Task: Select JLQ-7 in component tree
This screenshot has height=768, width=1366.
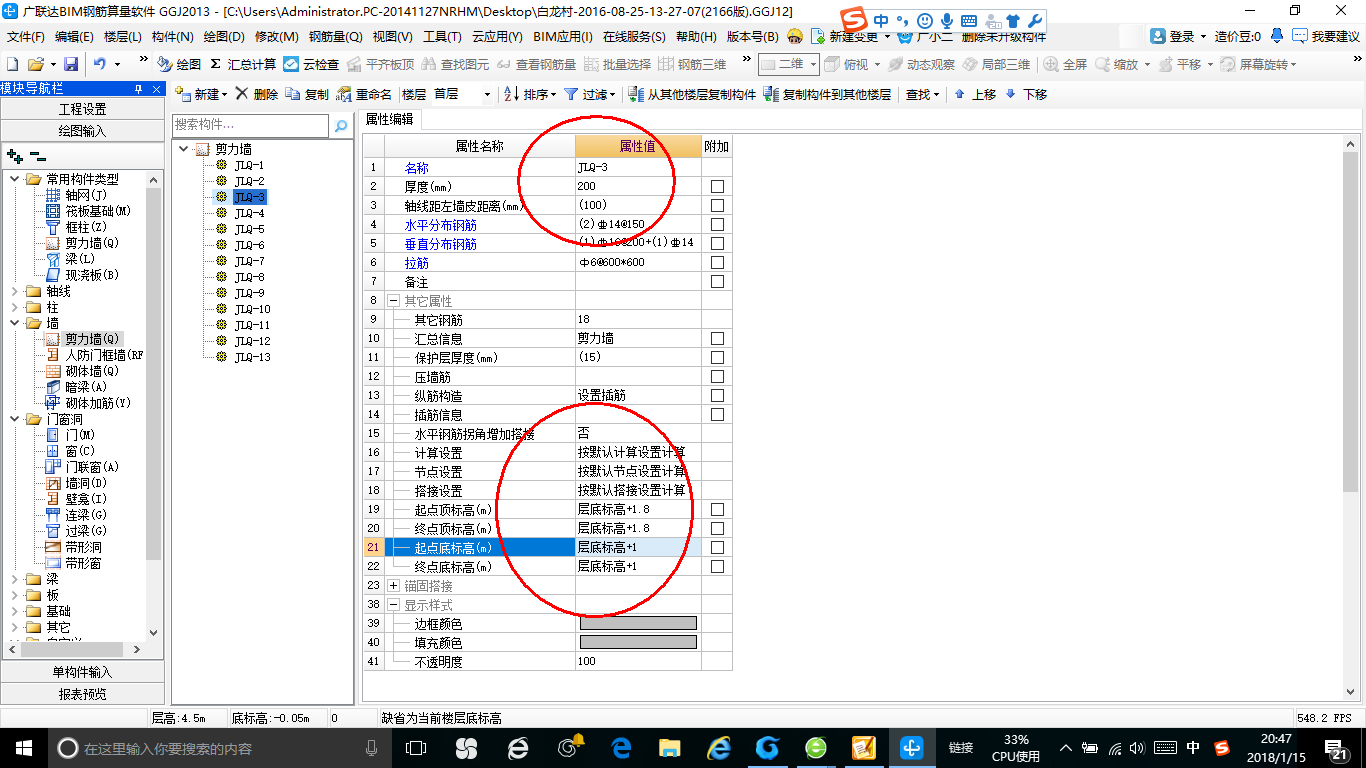Action: pos(249,261)
